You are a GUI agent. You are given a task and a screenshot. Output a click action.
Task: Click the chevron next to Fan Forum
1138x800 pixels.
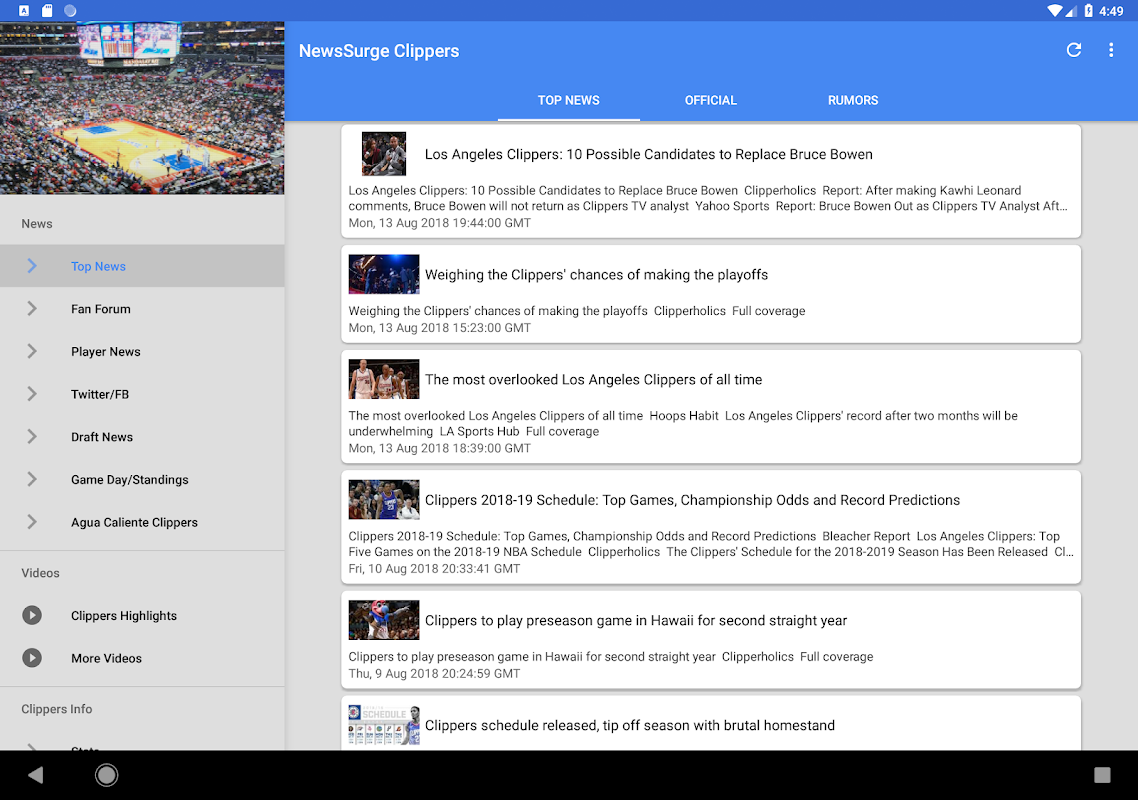coord(32,309)
